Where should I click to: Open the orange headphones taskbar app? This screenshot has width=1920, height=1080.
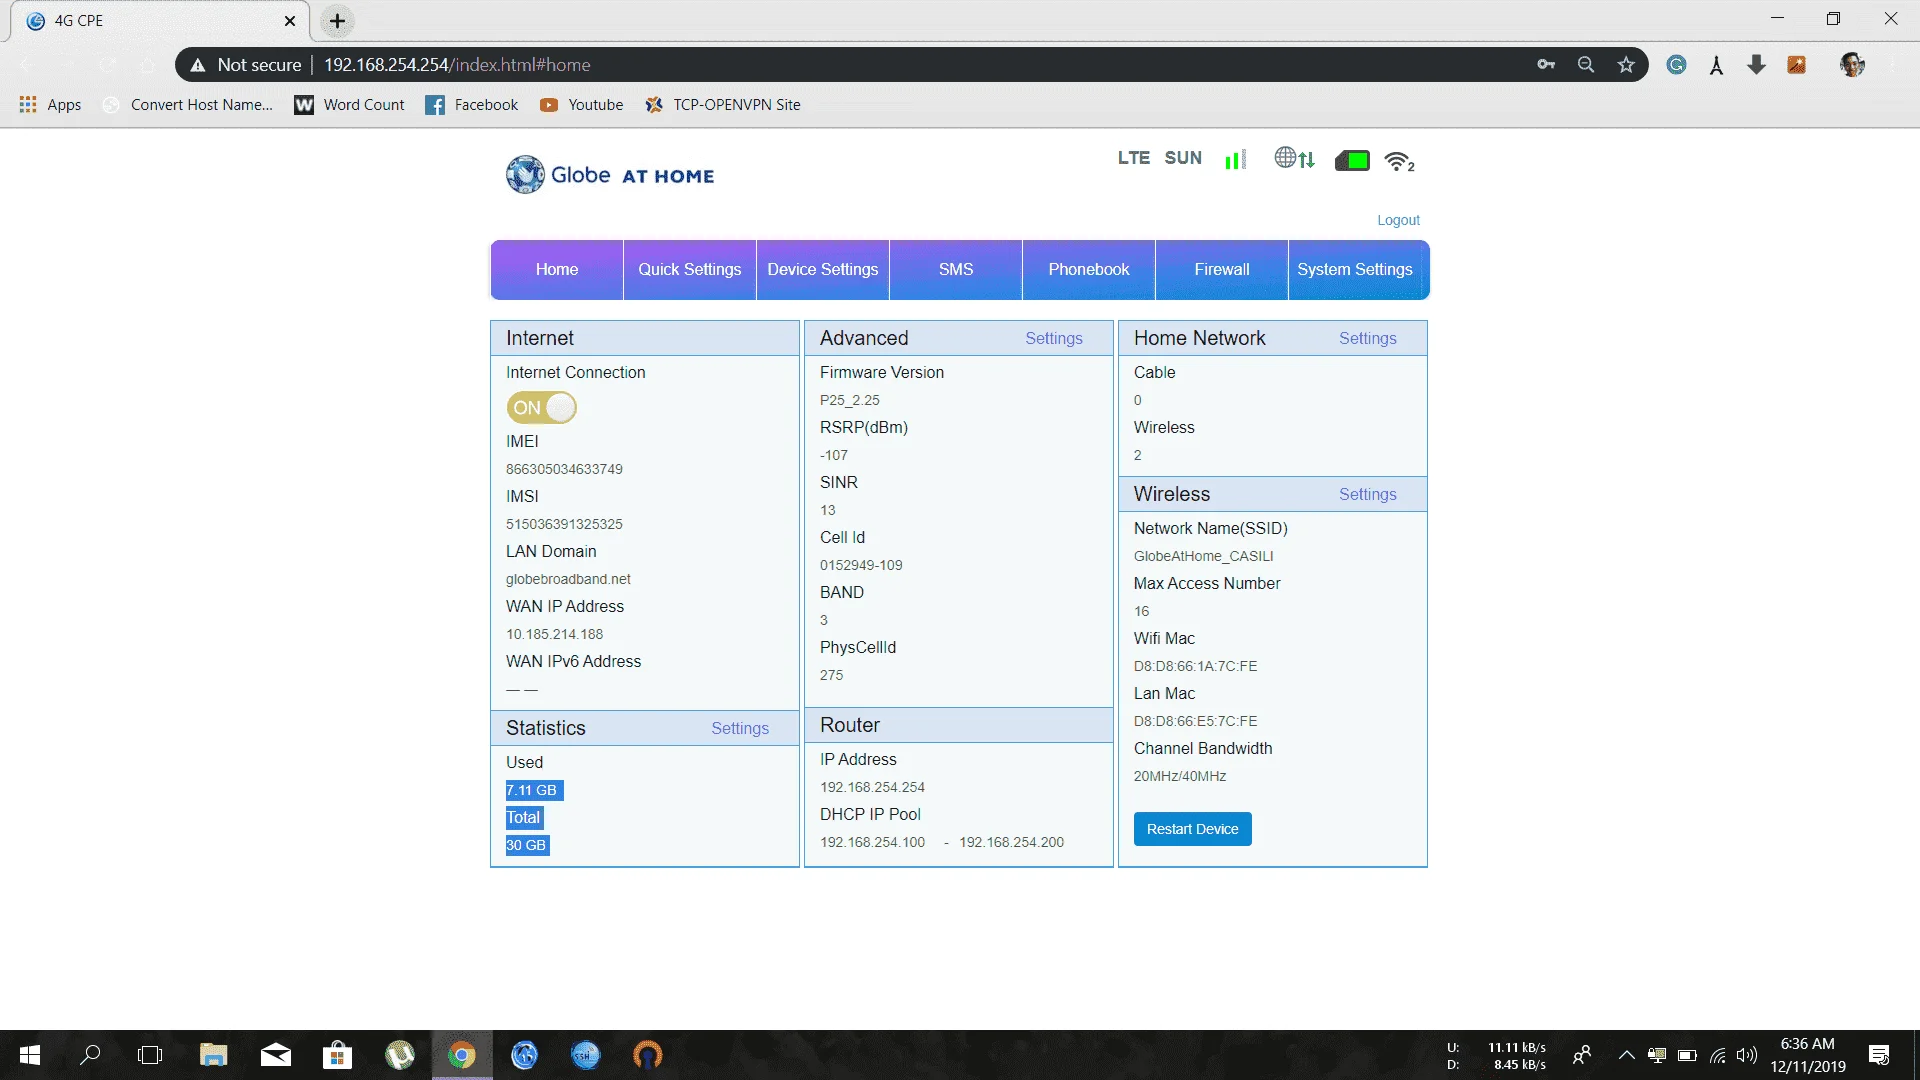click(x=648, y=1055)
